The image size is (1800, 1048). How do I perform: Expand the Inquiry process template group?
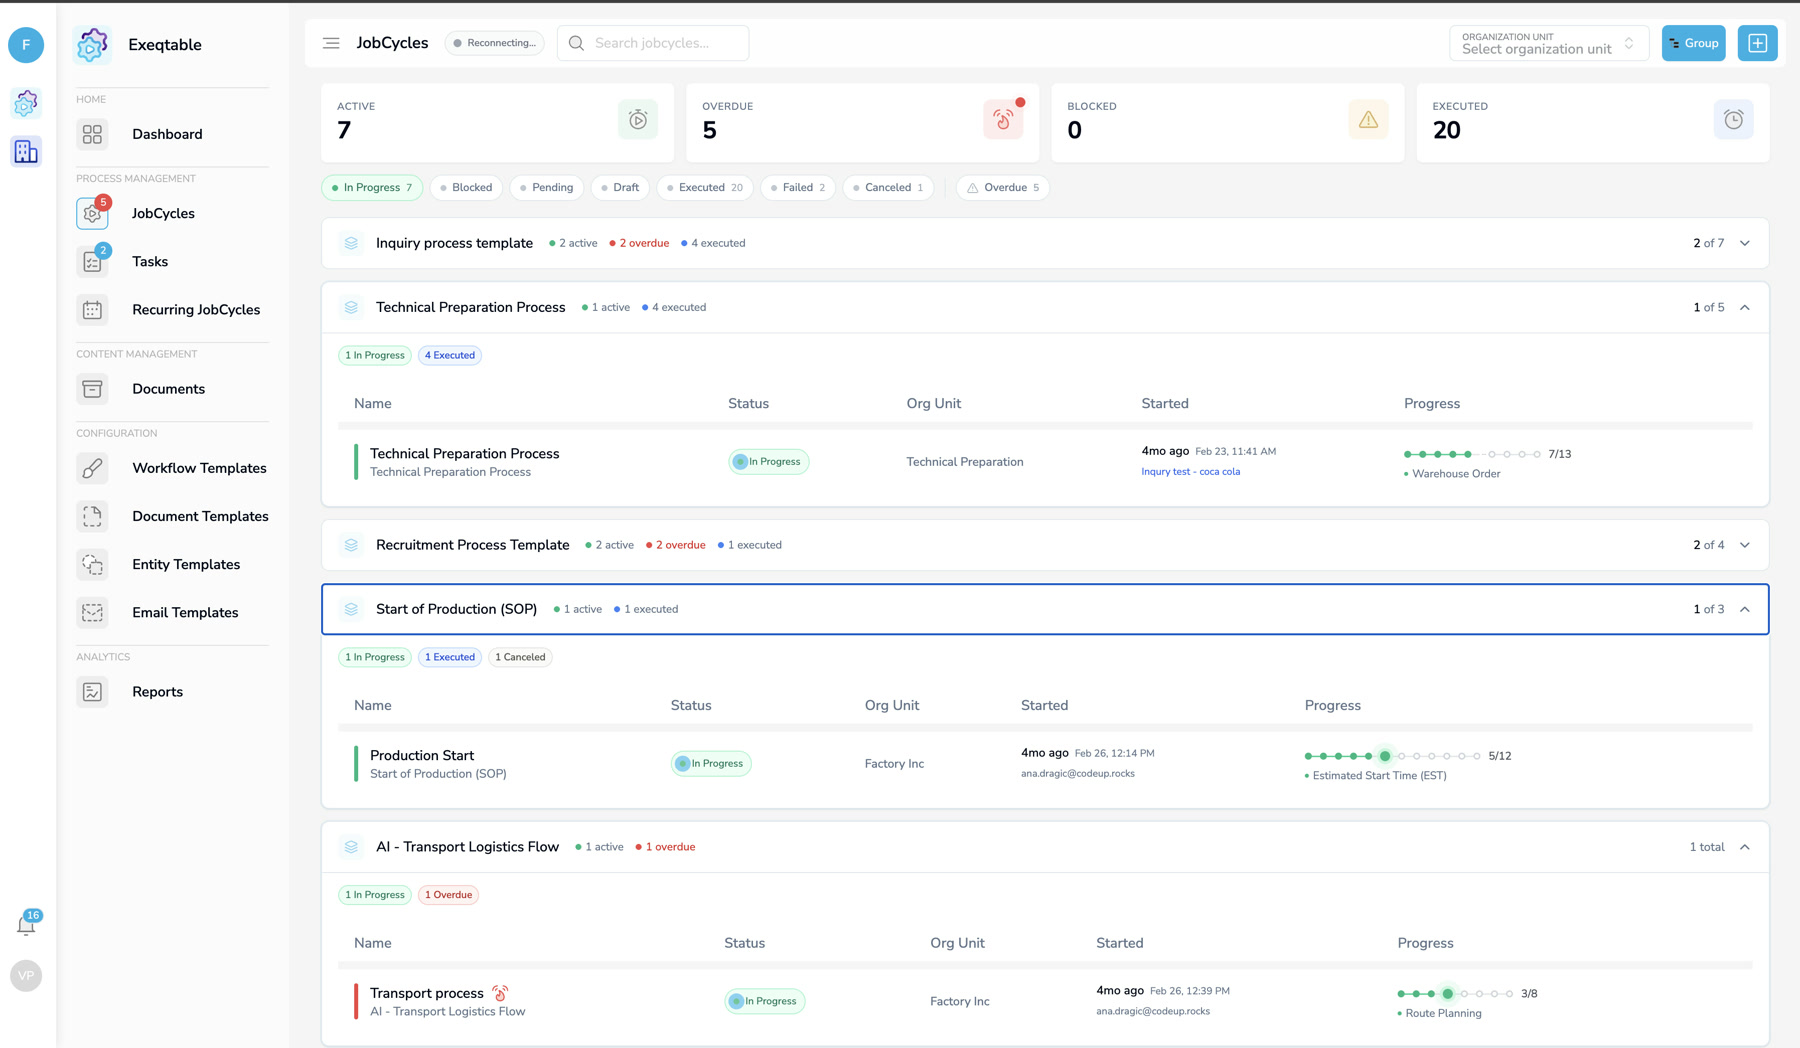pos(1745,243)
